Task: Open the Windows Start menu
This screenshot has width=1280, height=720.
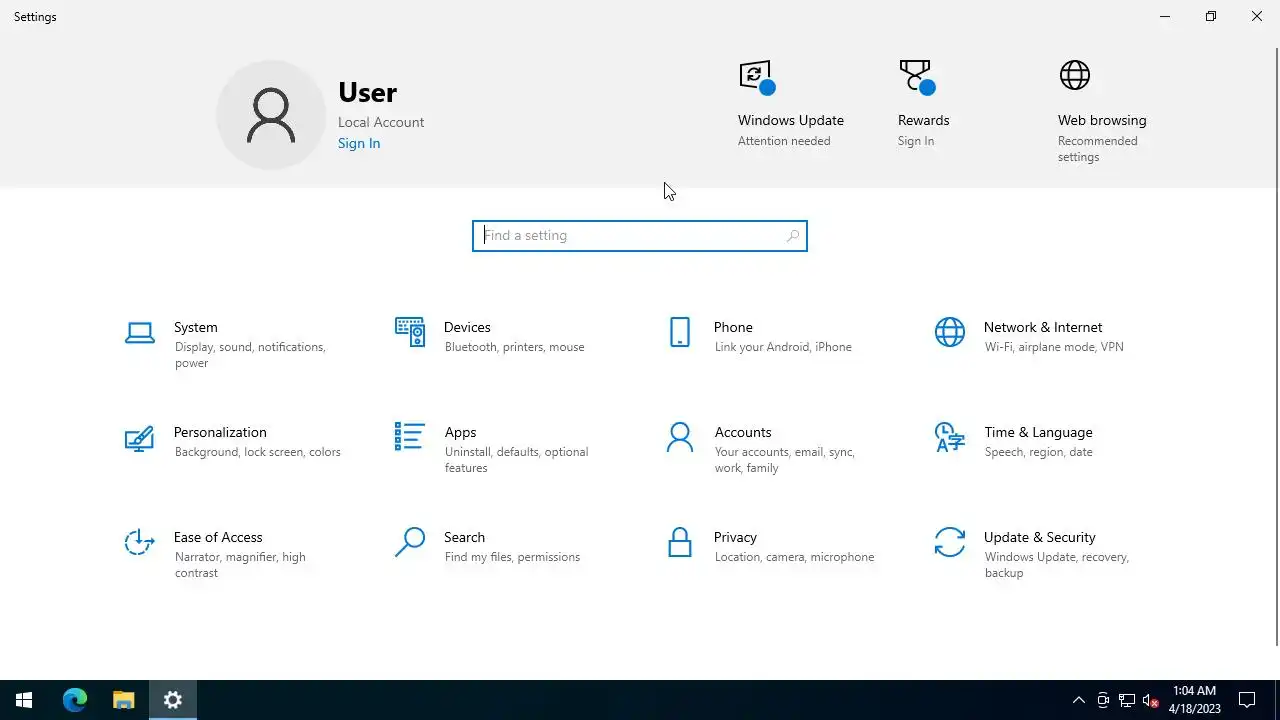Action: click(x=24, y=700)
